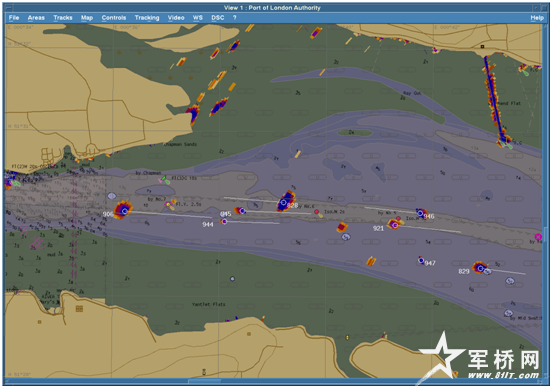
Task: Open the File menu
Action: (14, 18)
